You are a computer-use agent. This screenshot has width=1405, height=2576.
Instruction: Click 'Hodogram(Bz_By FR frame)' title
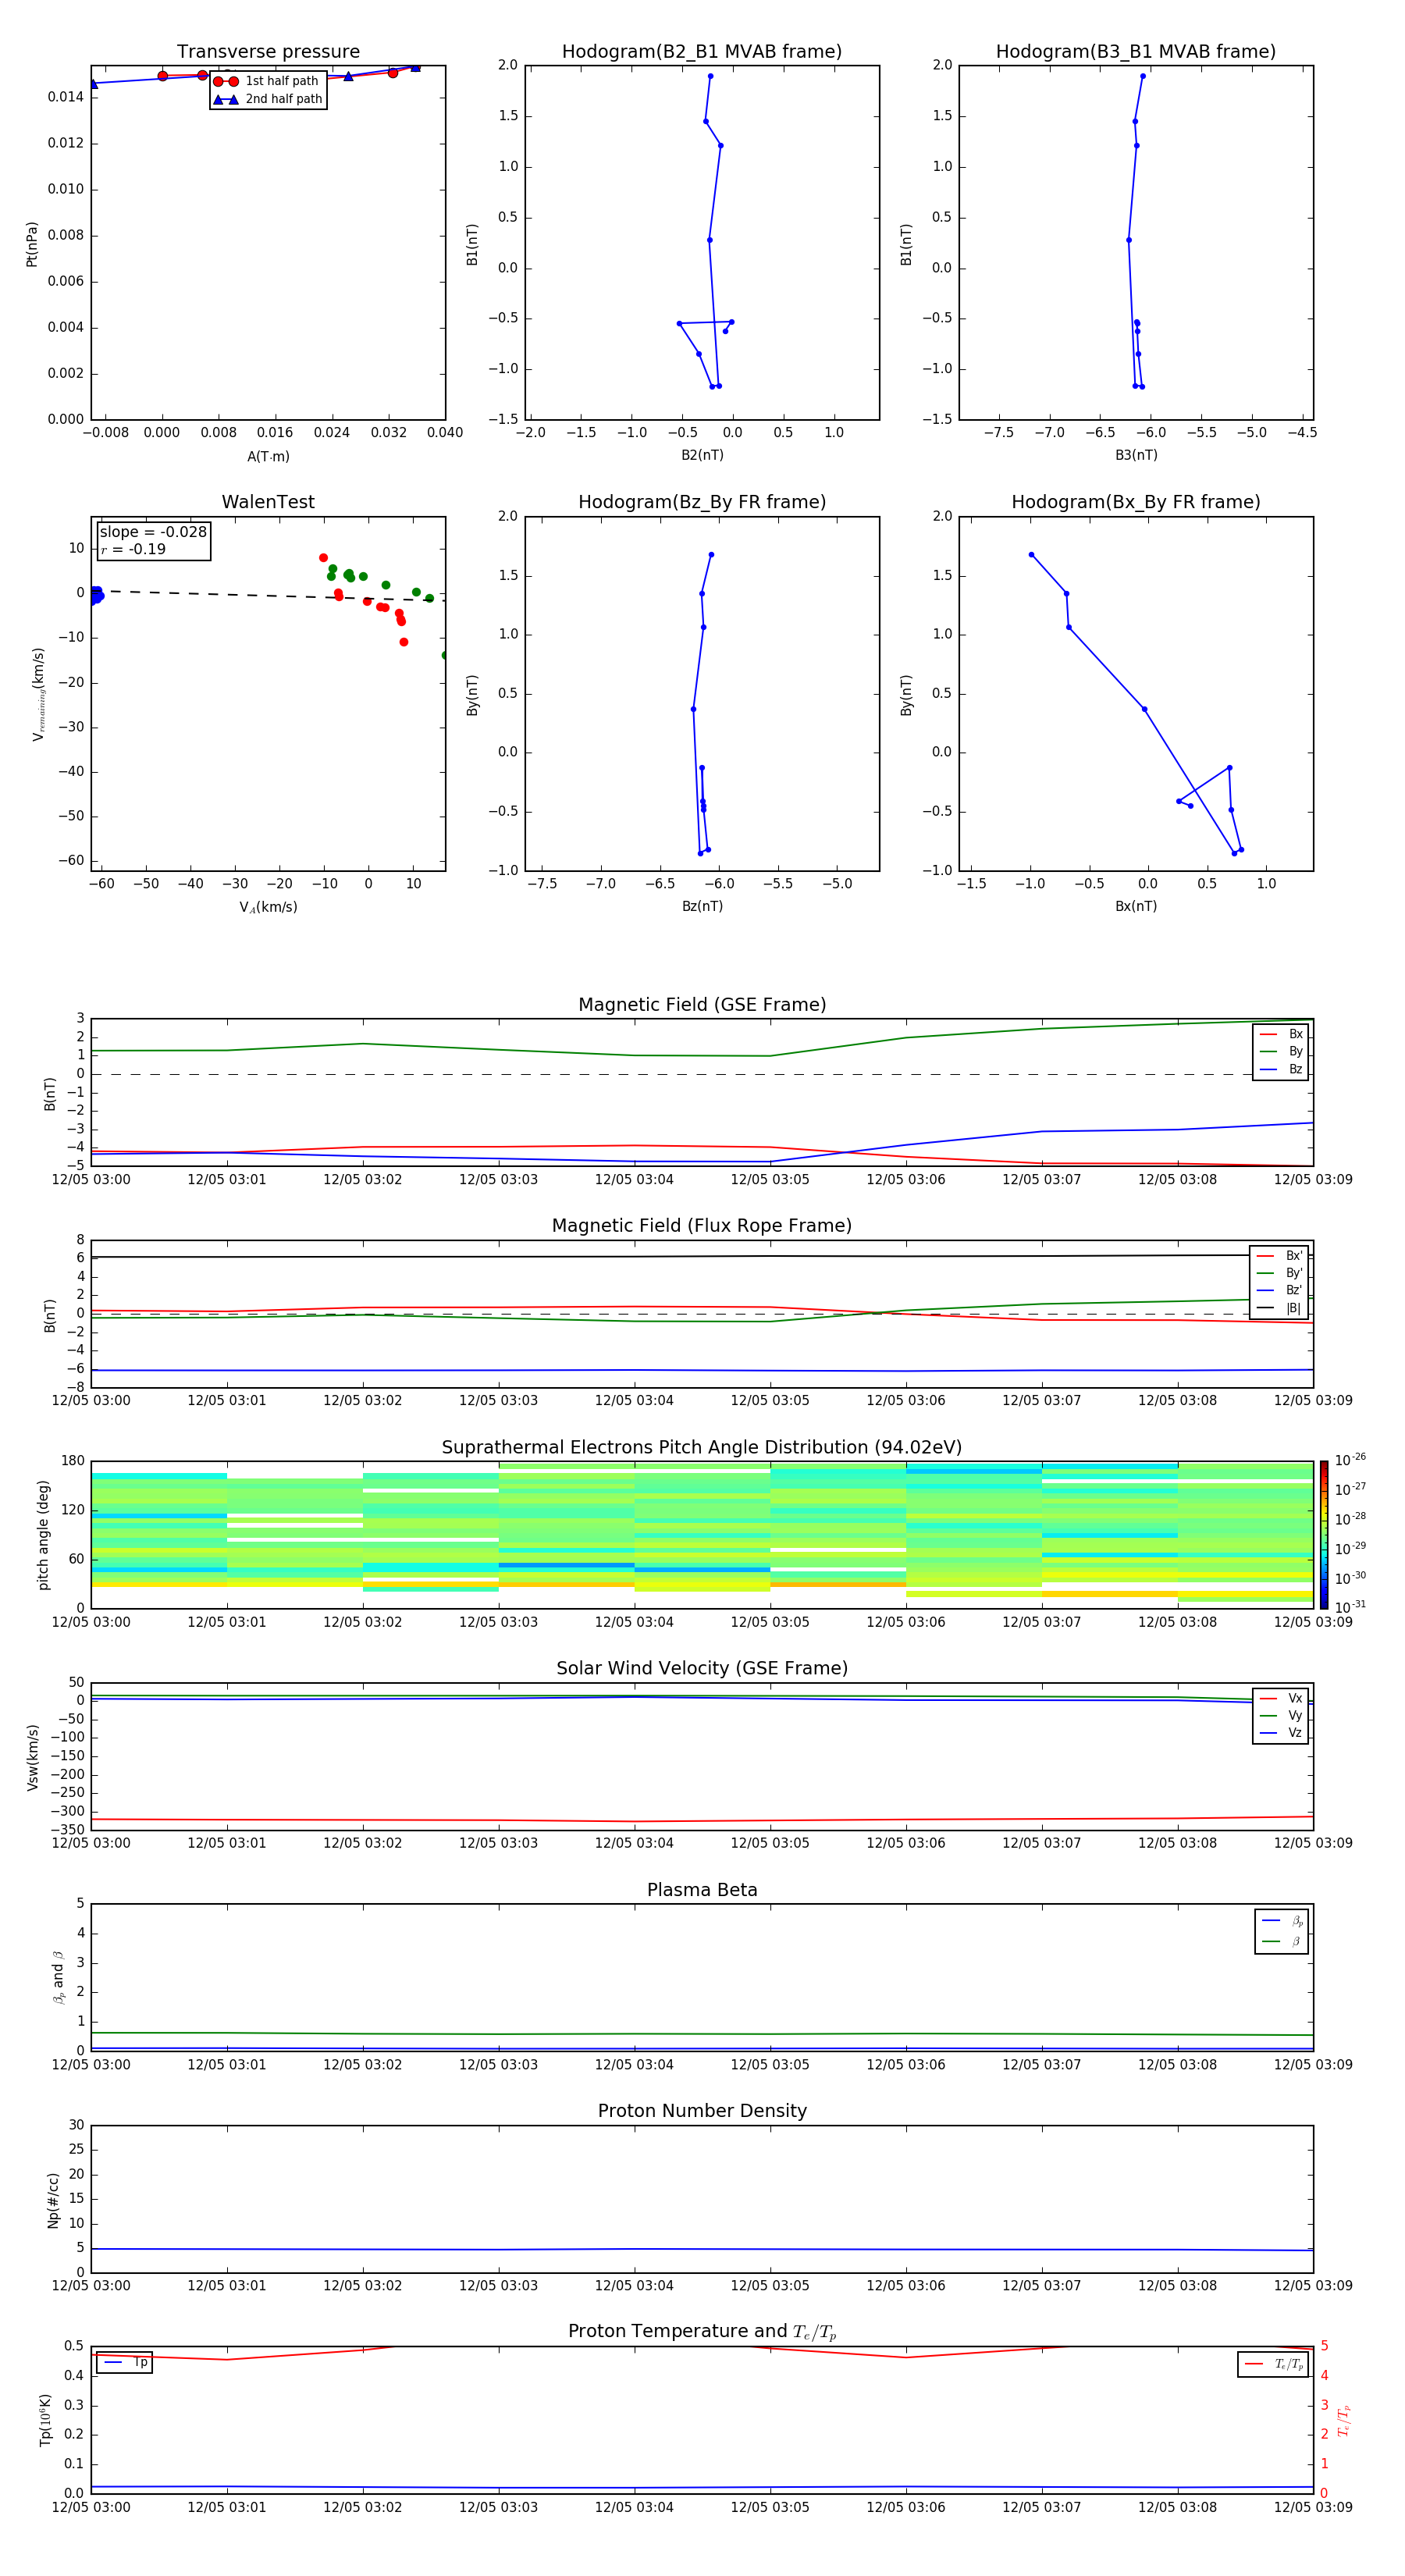[x=702, y=502]
